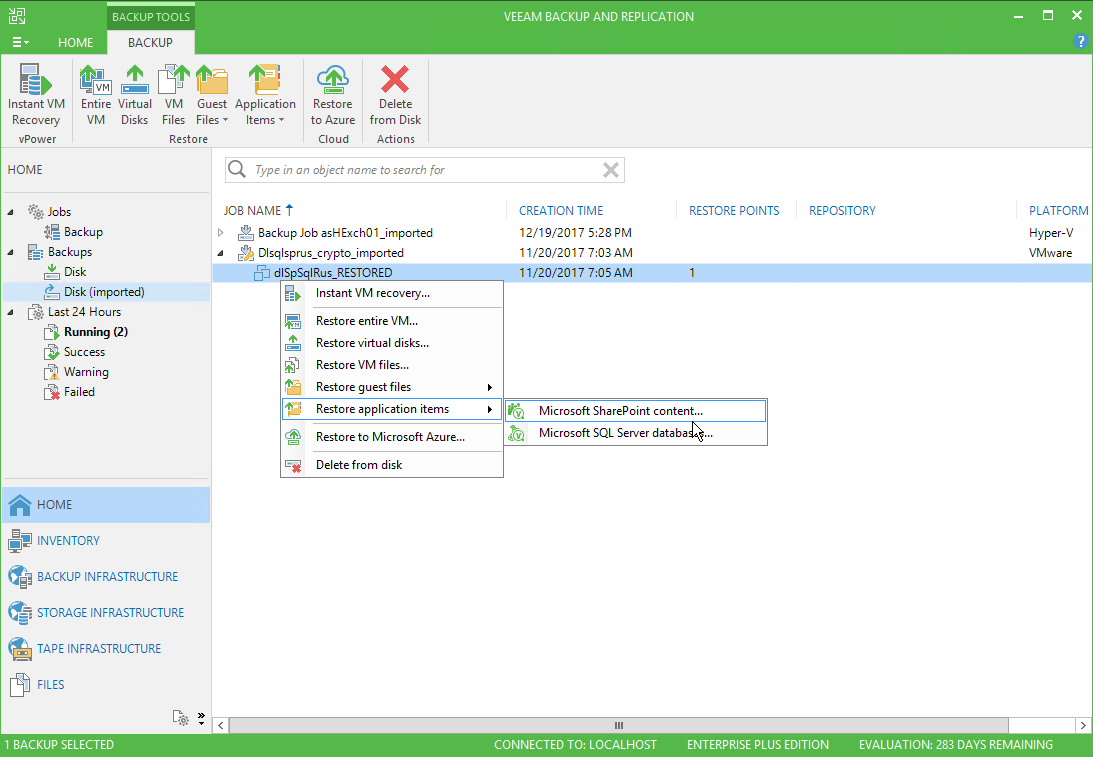This screenshot has height=757, width=1093.
Task: Sort by JOB NAME column header
Action: (x=259, y=211)
